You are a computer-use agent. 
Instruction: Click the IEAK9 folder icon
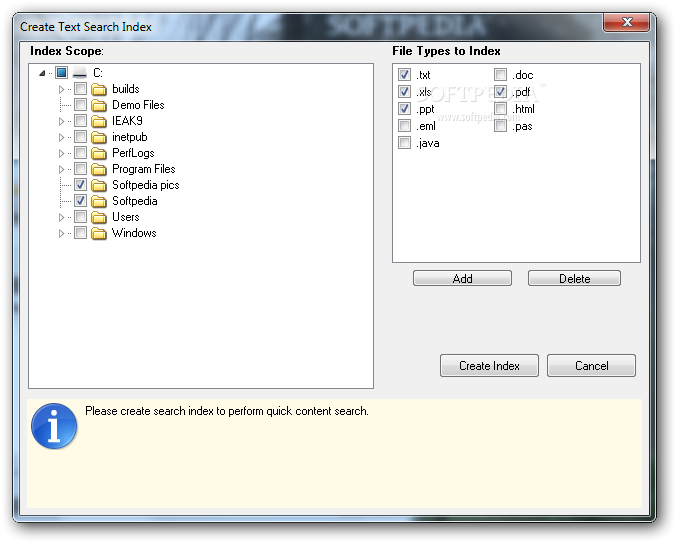click(x=99, y=121)
